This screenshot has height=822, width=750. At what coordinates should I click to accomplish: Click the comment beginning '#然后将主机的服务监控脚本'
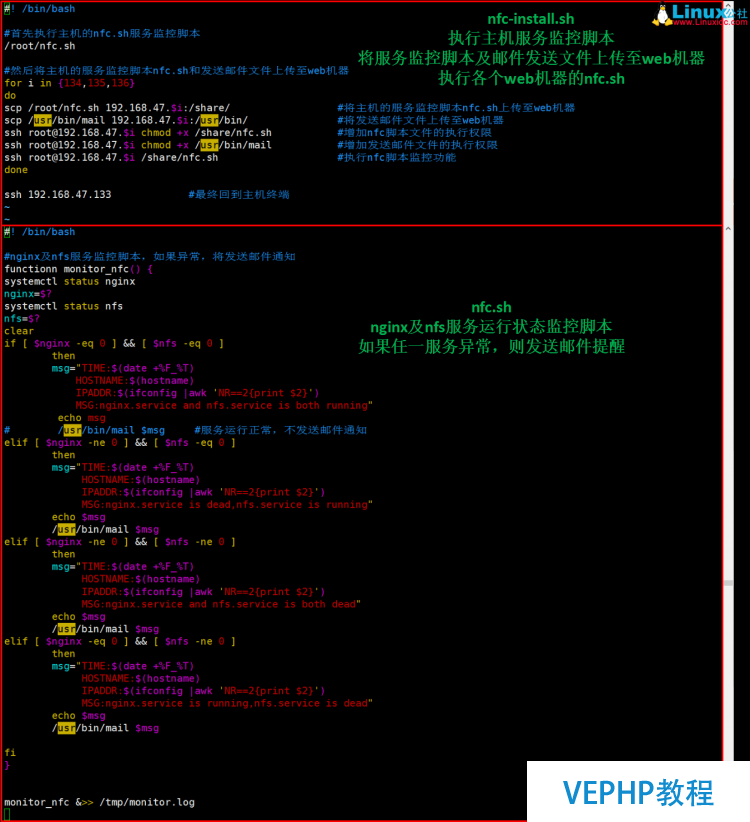(x=177, y=71)
